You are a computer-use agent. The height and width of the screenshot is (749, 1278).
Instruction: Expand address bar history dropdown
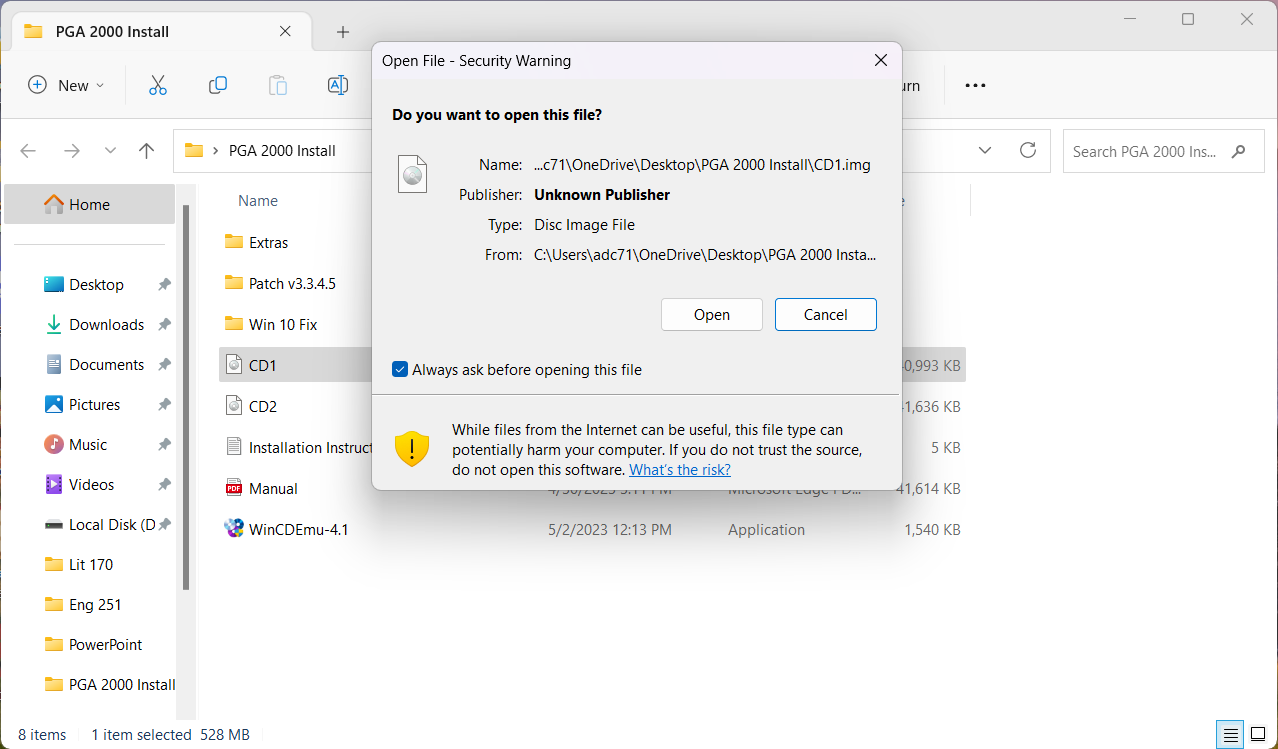point(985,150)
